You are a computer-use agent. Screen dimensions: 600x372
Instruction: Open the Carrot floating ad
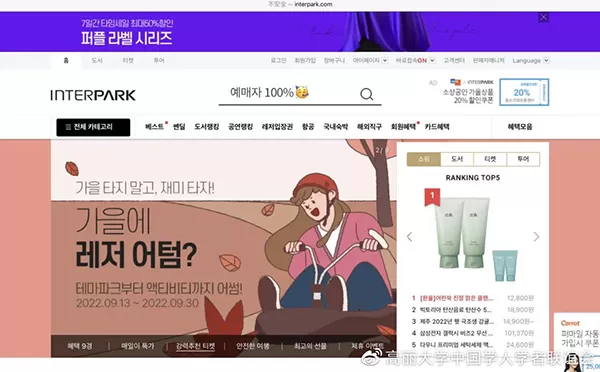(577, 342)
